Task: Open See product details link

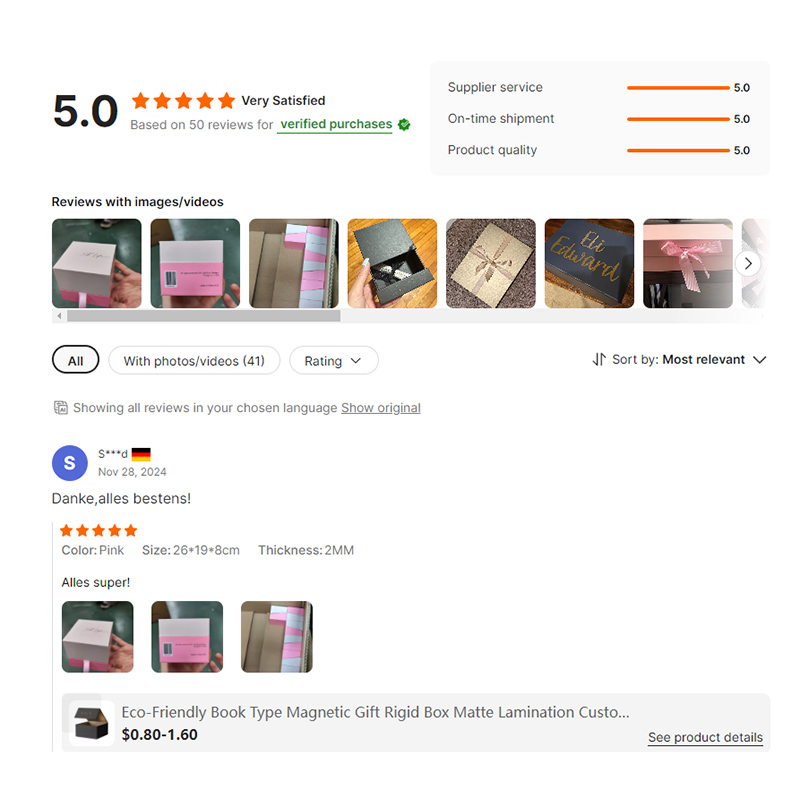Action: click(x=705, y=737)
